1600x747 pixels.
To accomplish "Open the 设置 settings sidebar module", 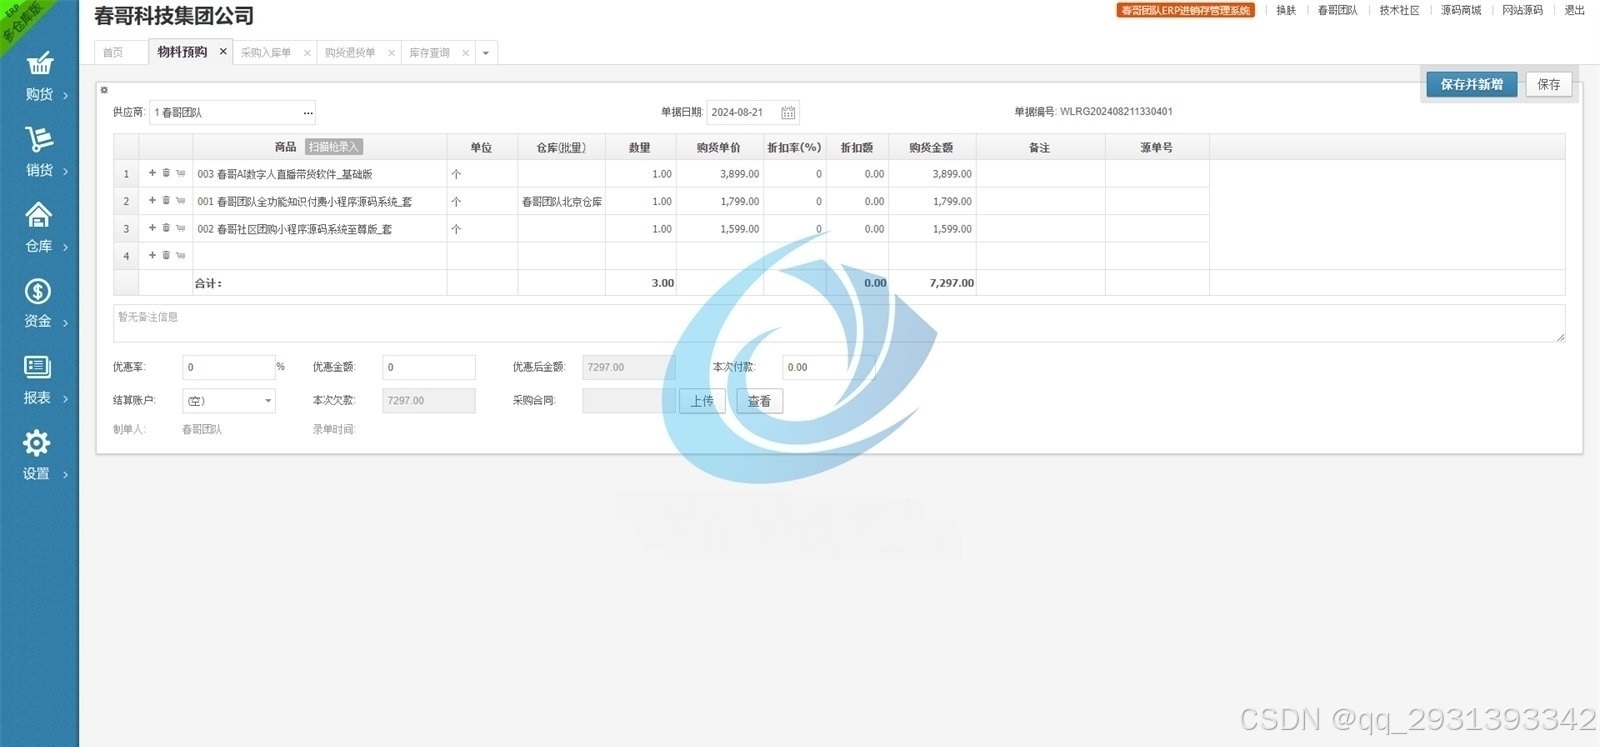I will tap(39, 457).
